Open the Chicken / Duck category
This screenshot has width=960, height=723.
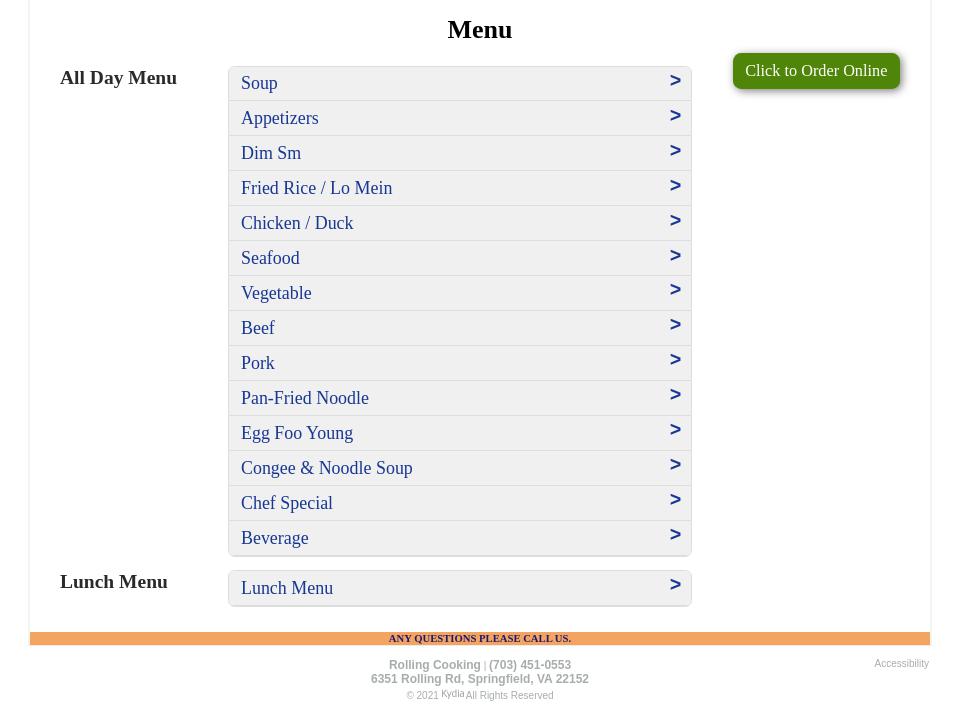tap(297, 223)
